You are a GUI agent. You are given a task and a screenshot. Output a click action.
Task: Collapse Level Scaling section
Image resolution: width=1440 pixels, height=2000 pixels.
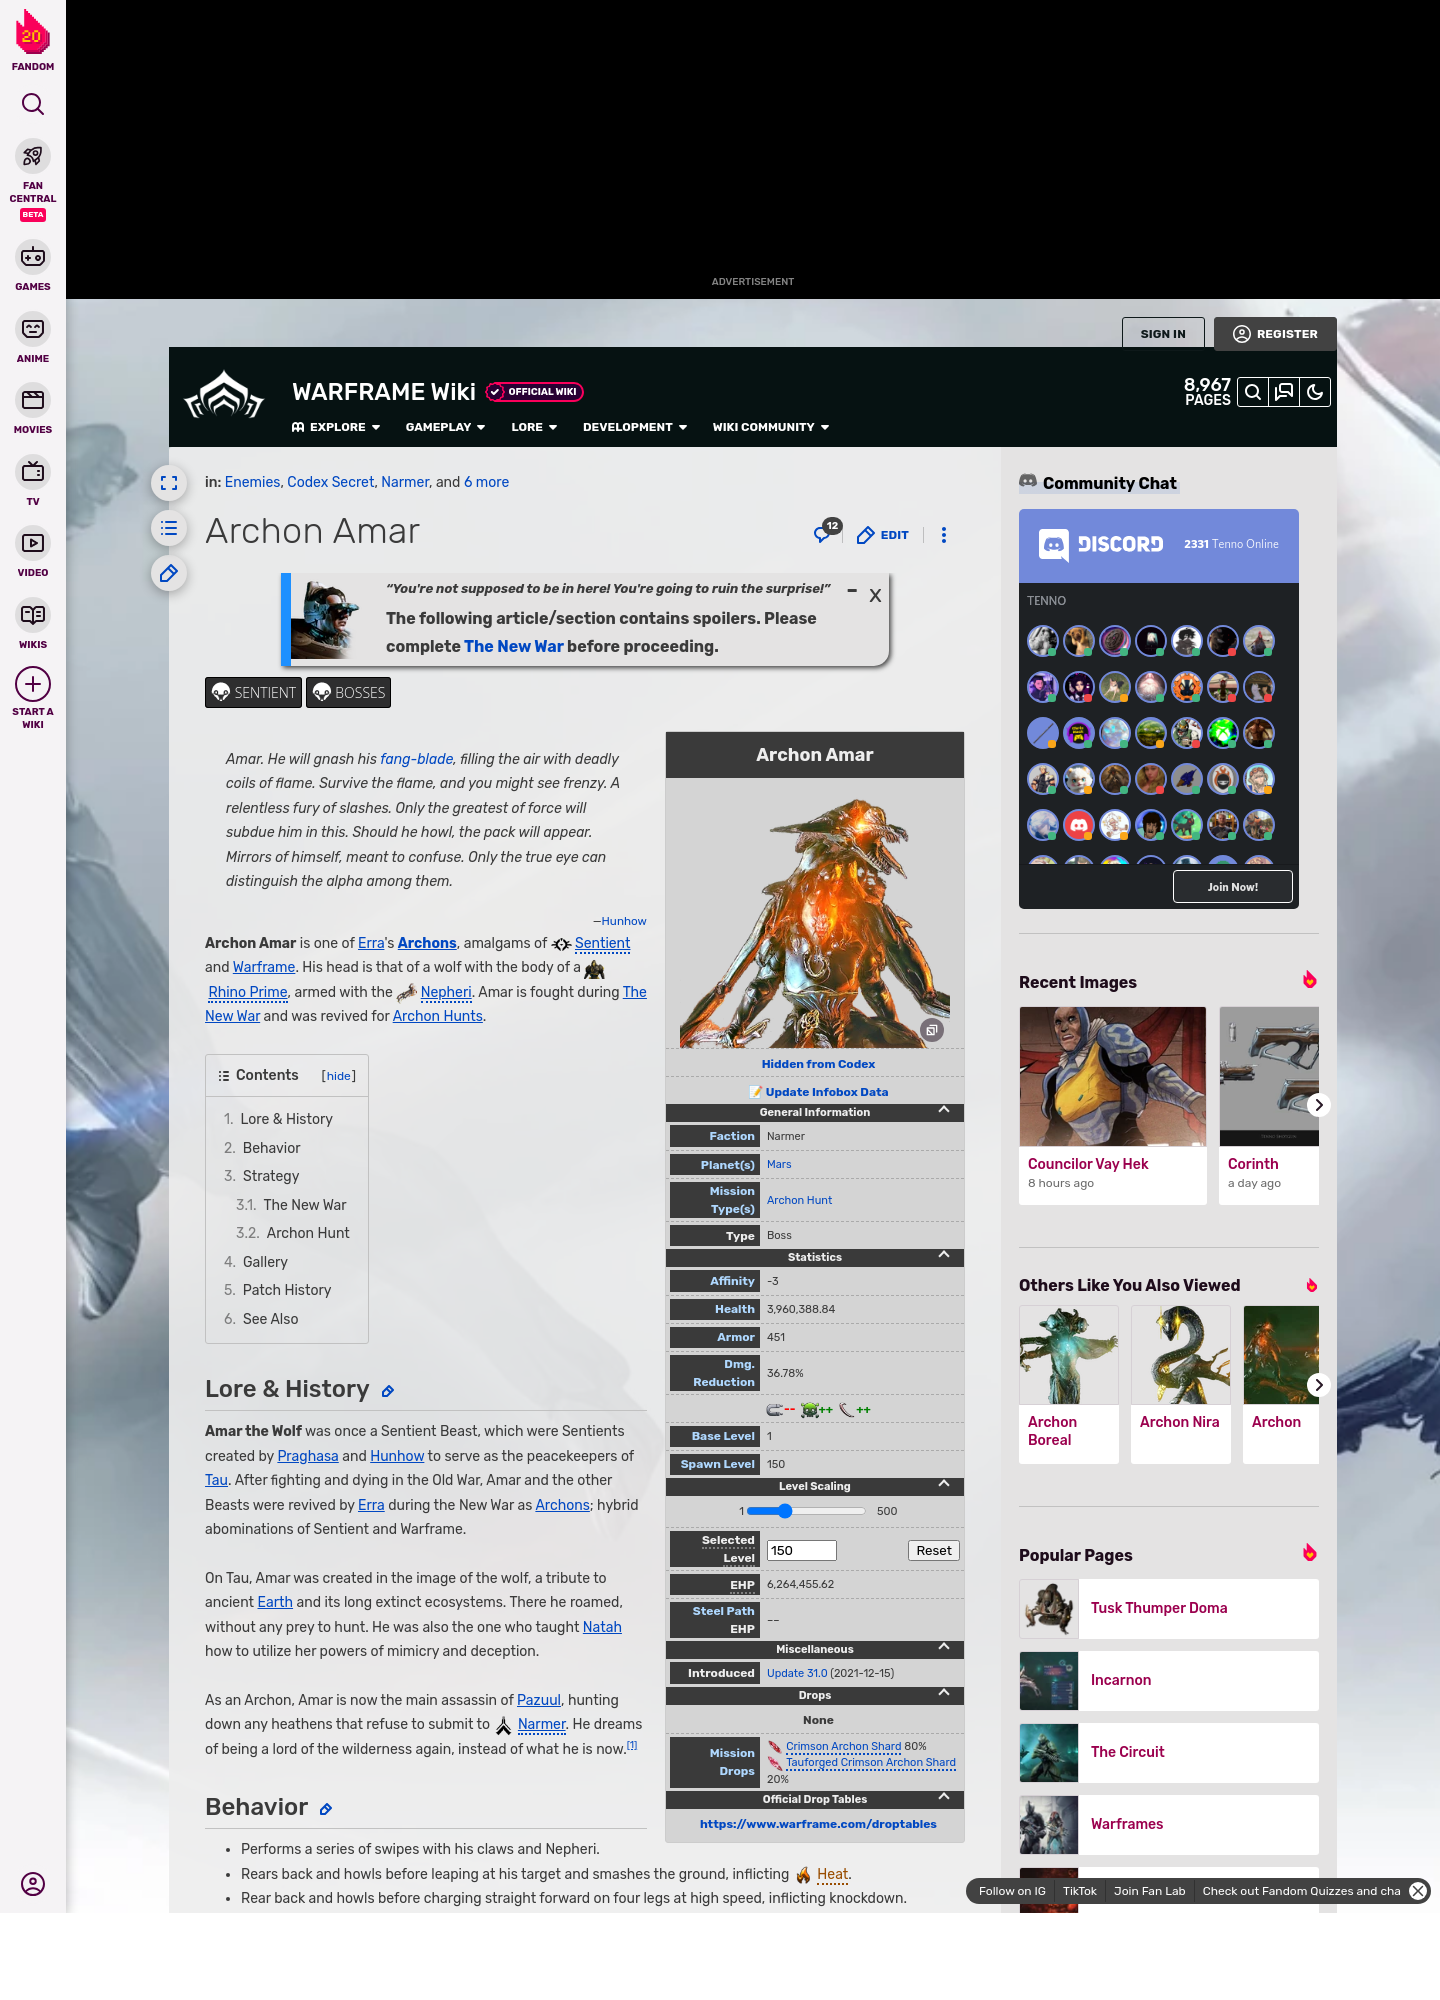tap(944, 1484)
